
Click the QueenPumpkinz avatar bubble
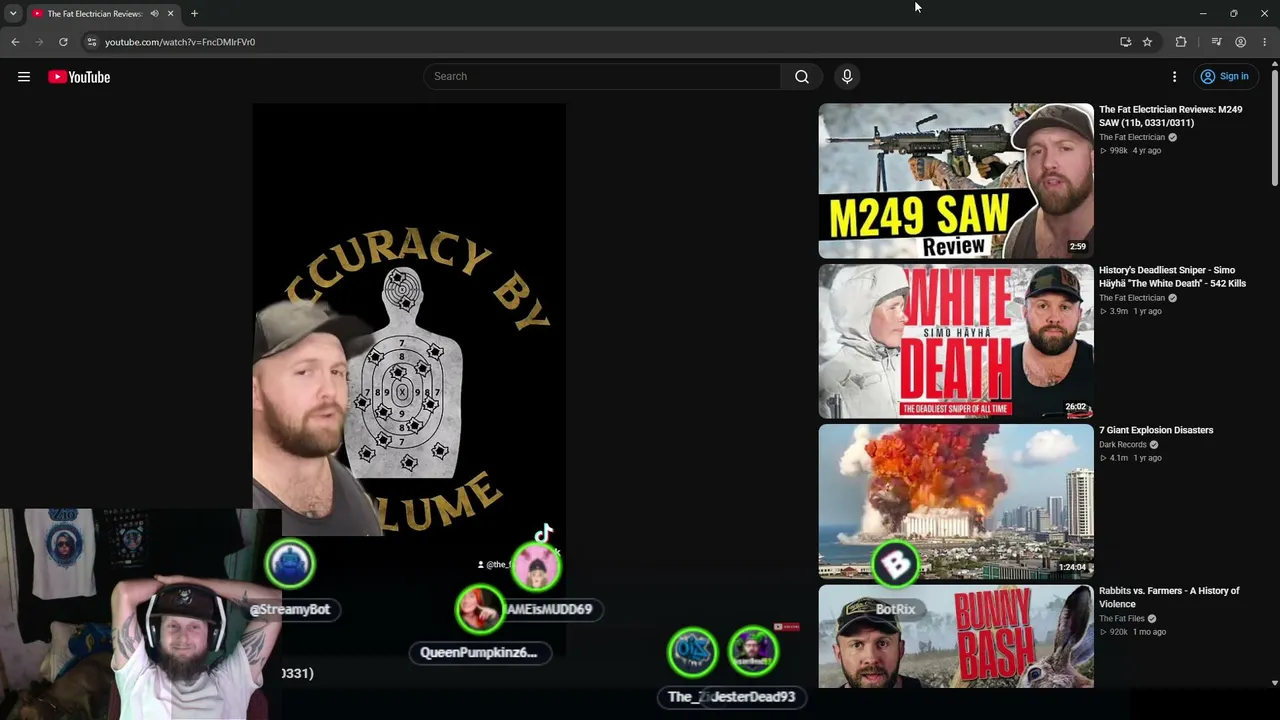pyautogui.click(x=480, y=609)
